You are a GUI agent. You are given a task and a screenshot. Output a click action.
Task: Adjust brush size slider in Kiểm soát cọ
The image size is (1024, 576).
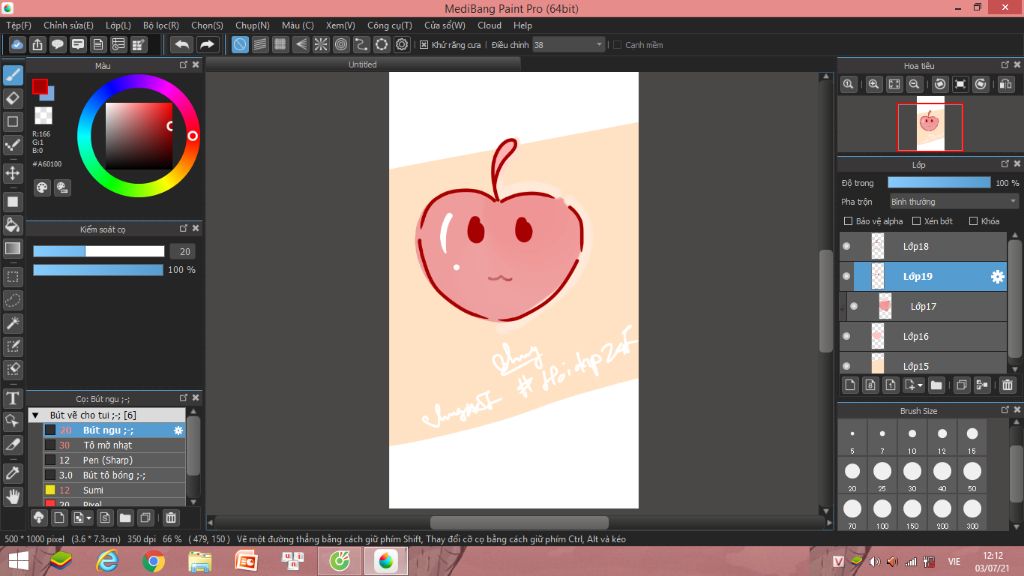click(x=99, y=251)
